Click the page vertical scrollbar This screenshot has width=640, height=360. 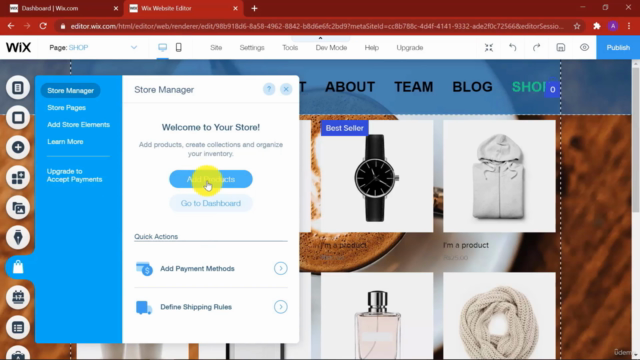click(636, 139)
